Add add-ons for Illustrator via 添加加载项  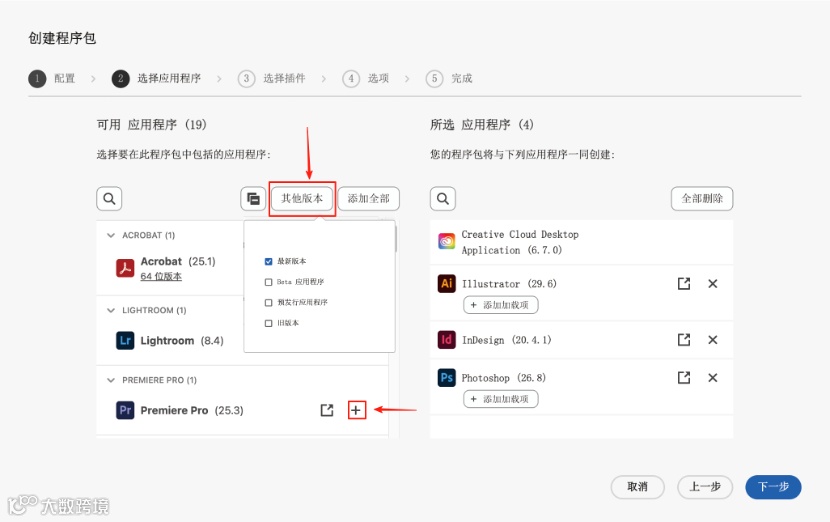coord(501,305)
